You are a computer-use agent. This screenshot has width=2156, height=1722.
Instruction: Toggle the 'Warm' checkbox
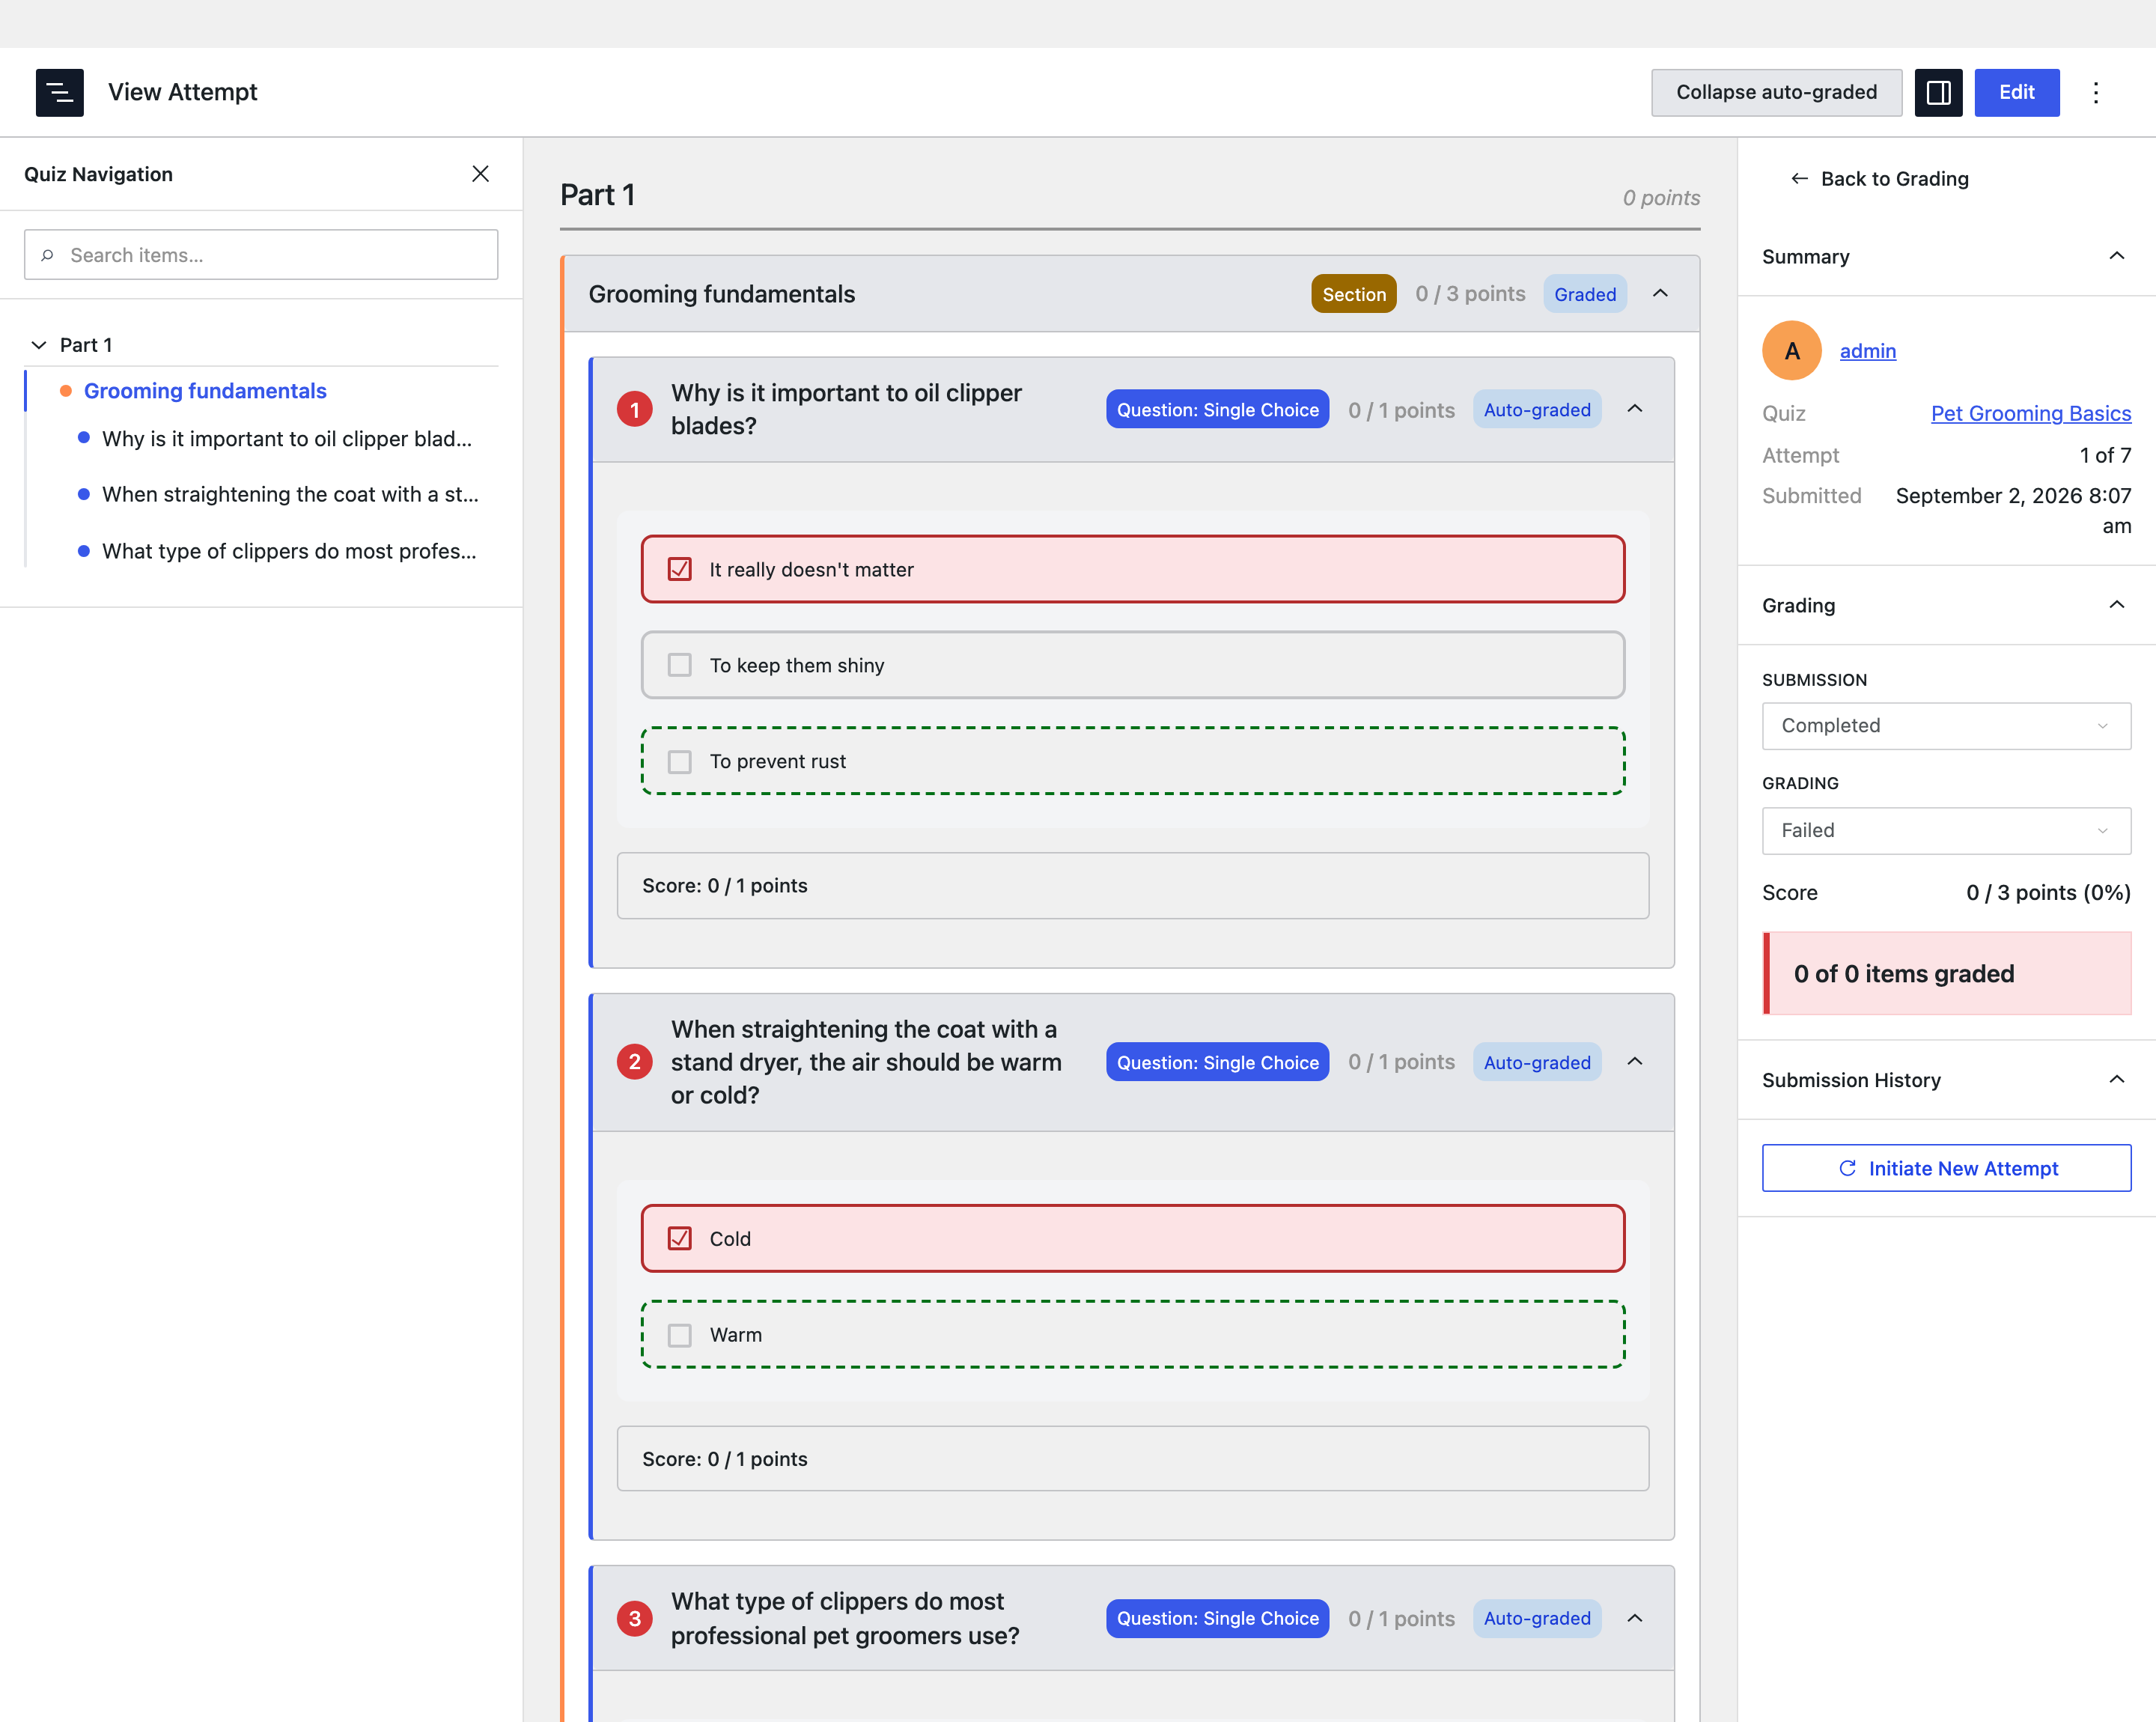pos(679,1334)
